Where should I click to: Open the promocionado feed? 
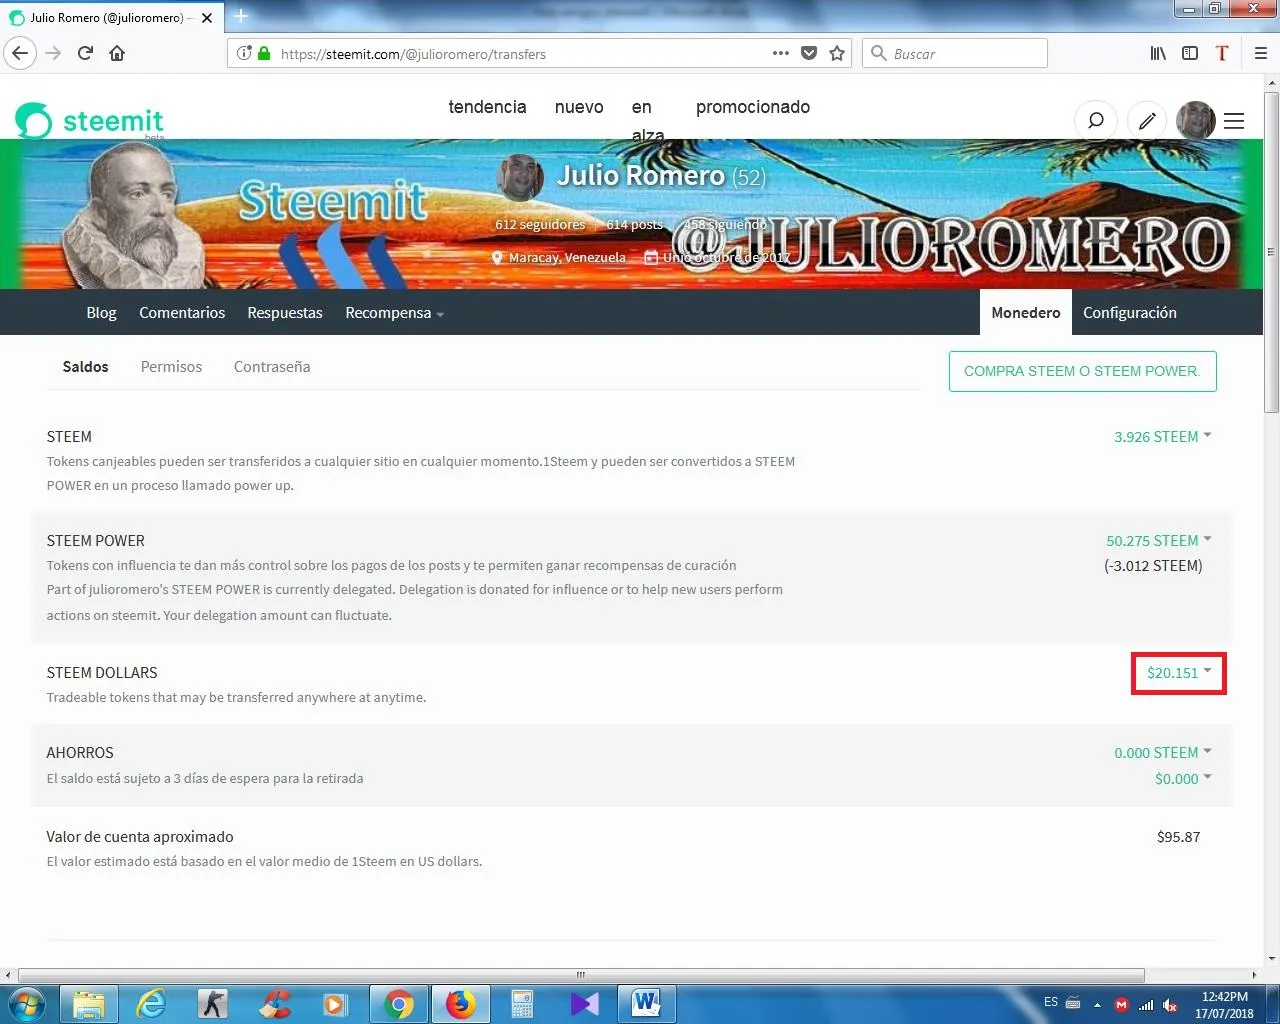pos(753,107)
